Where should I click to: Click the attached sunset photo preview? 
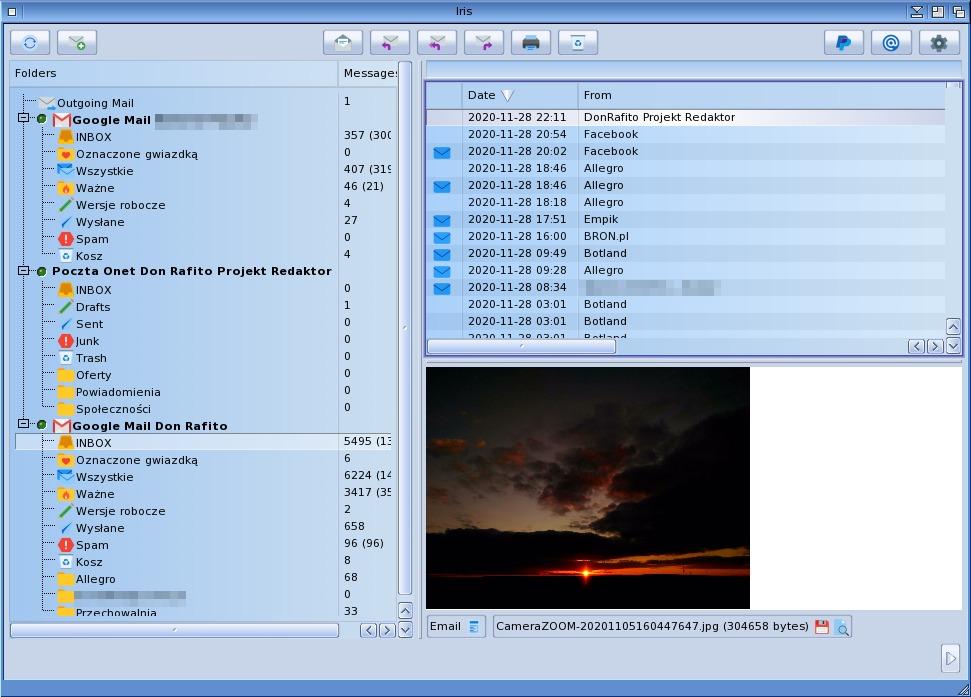(588, 488)
